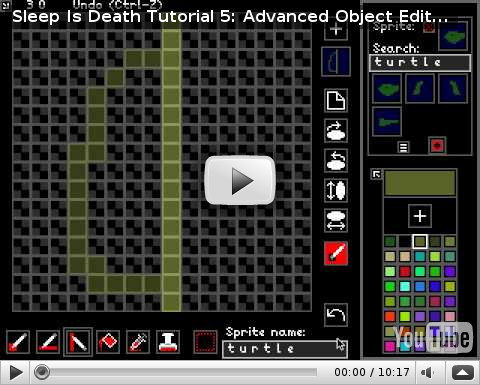Flip the sprite vertically
480x385 pixels.
point(336,190)
